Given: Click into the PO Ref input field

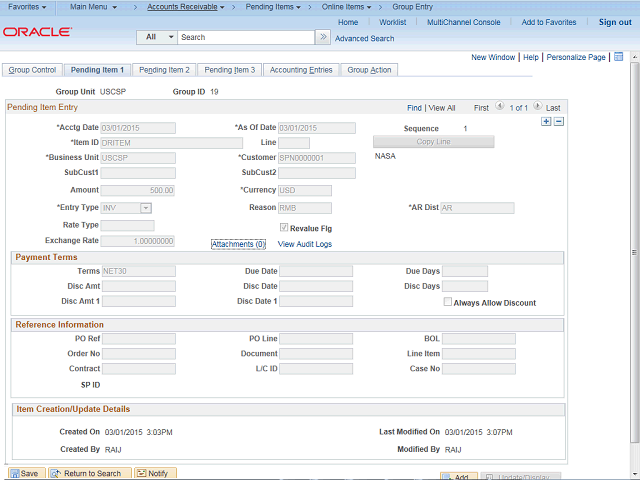Looking at the screenshot, I should [x=139, y=339].
